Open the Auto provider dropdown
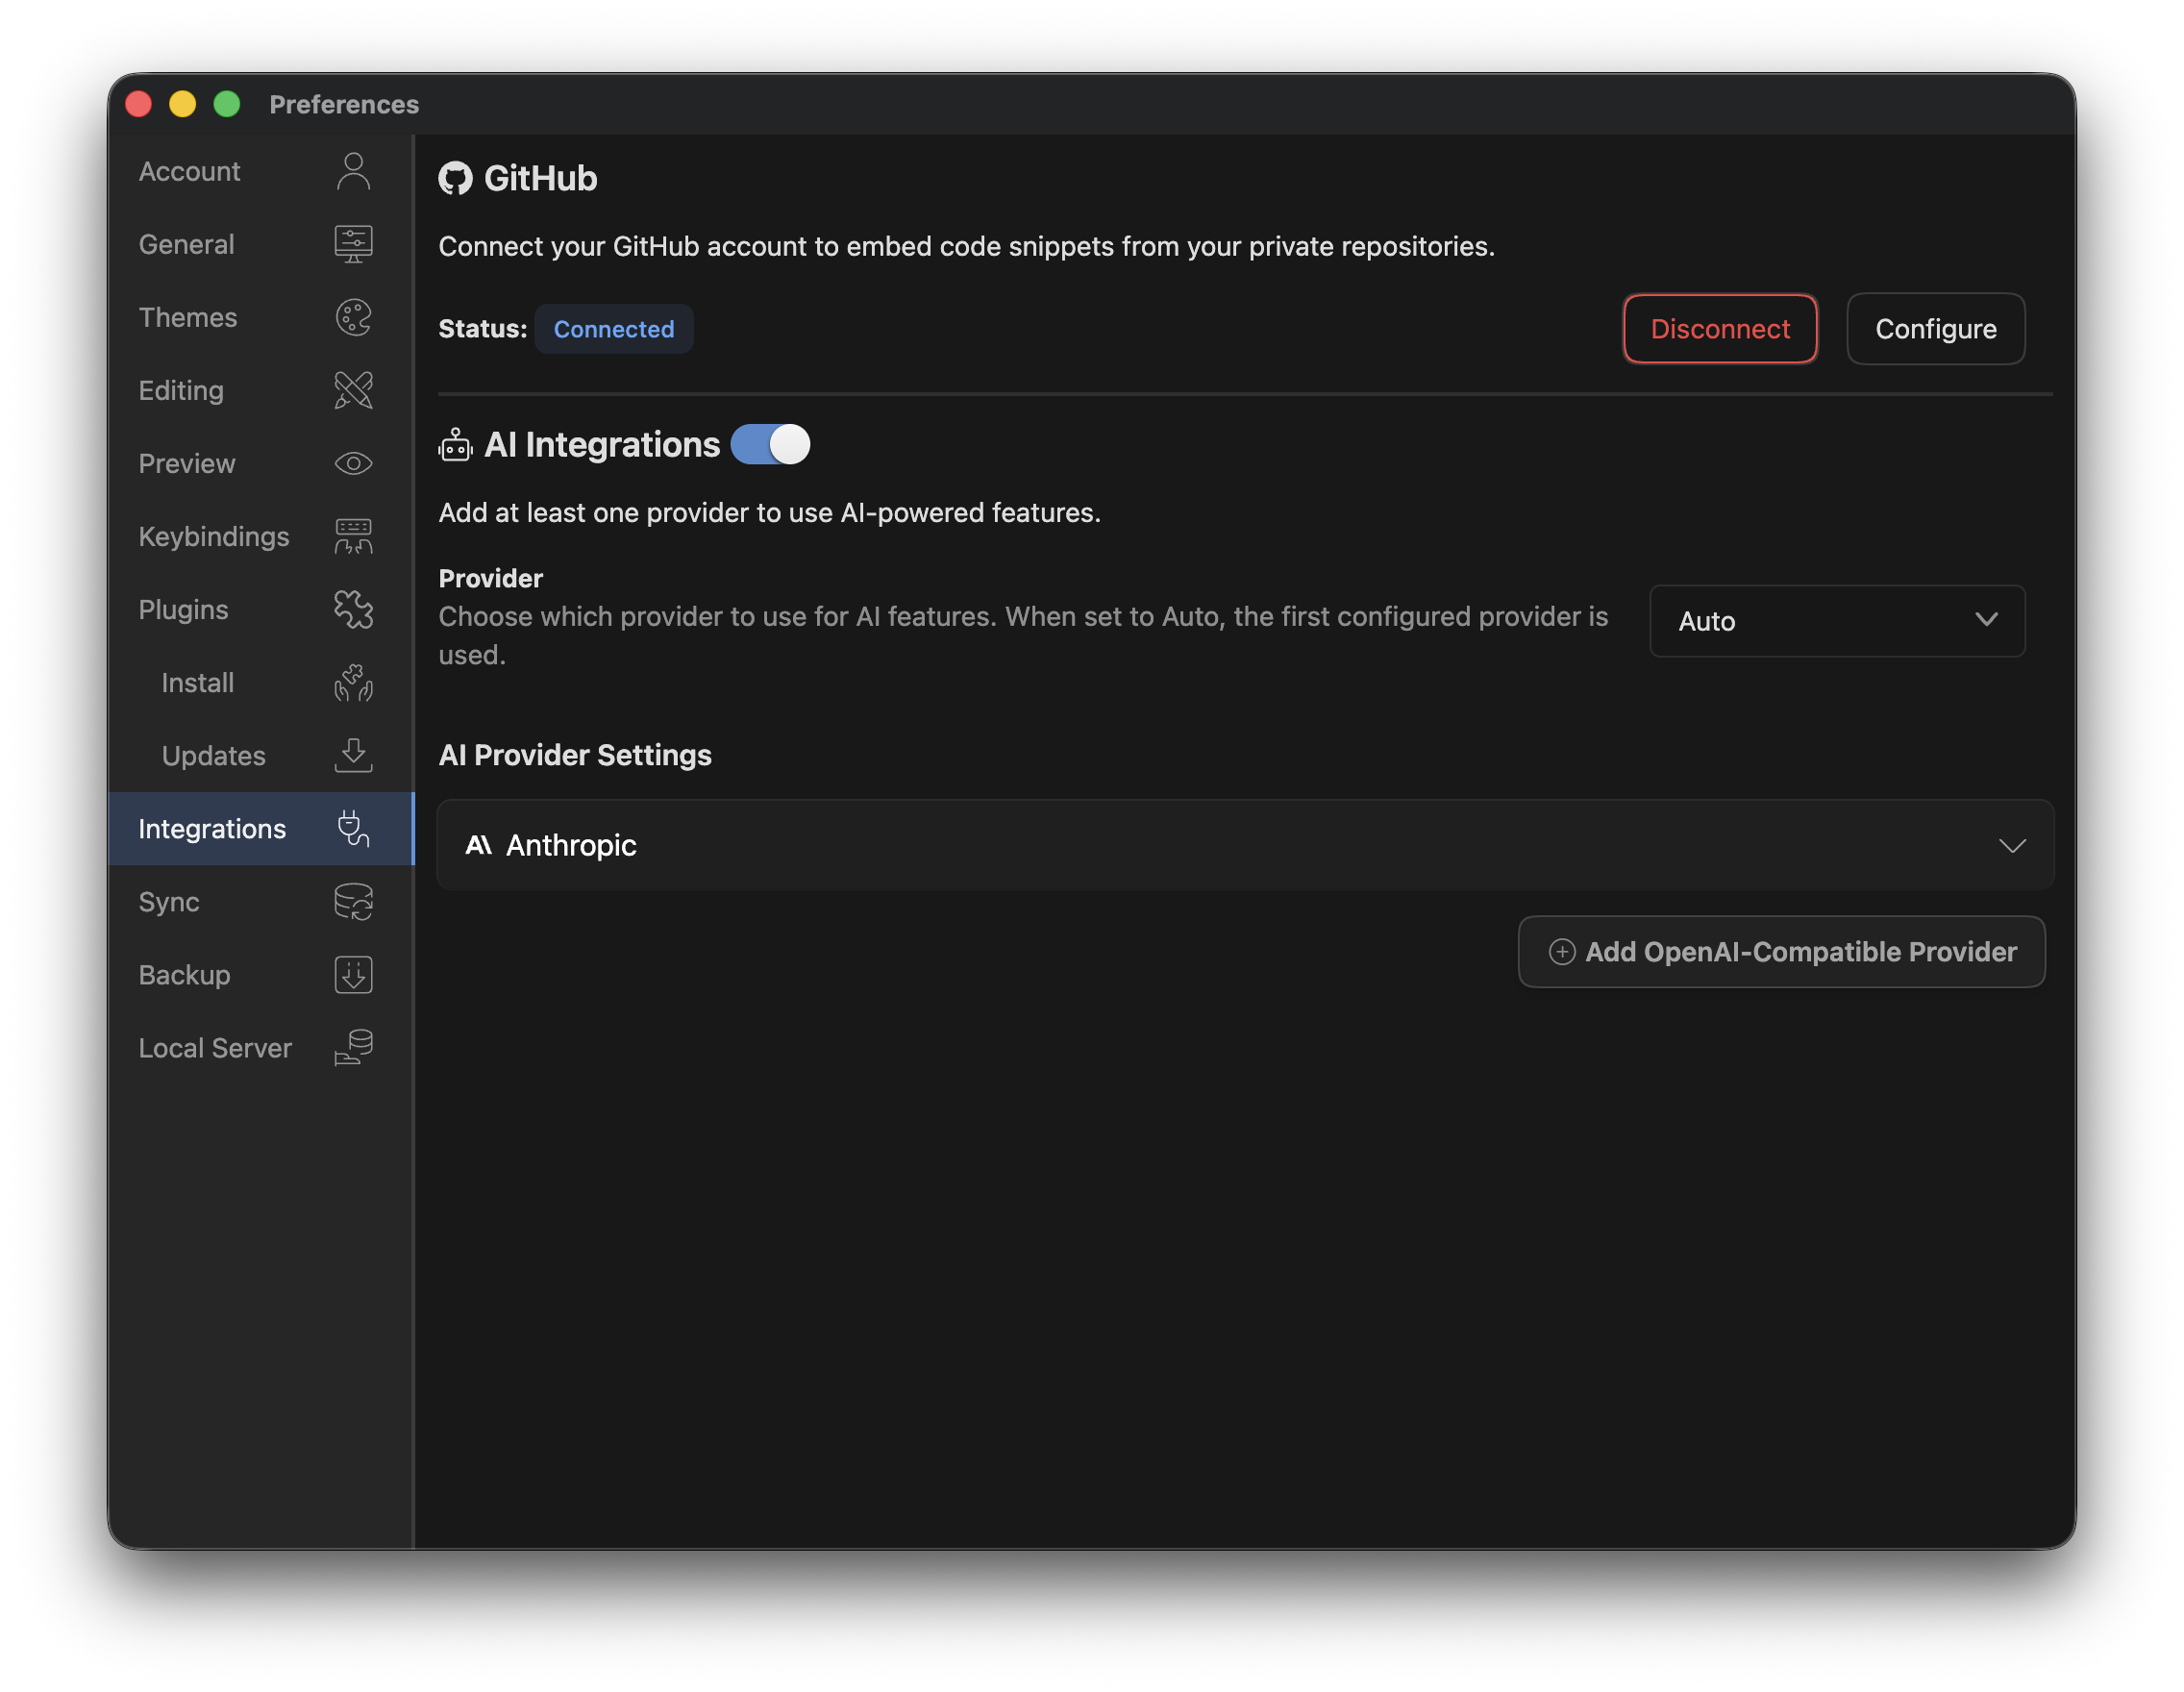Screen dimensions: 2184x1692 [1836, 620]
